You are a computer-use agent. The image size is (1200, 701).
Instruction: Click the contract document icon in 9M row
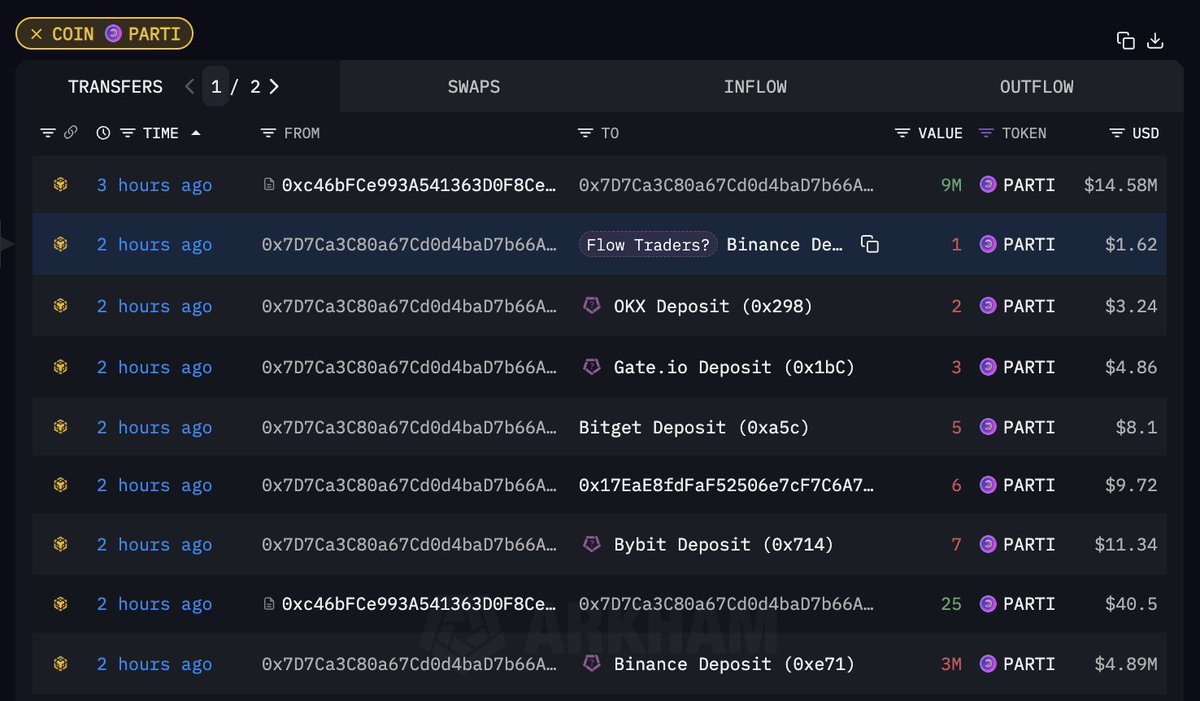point(269,185)
